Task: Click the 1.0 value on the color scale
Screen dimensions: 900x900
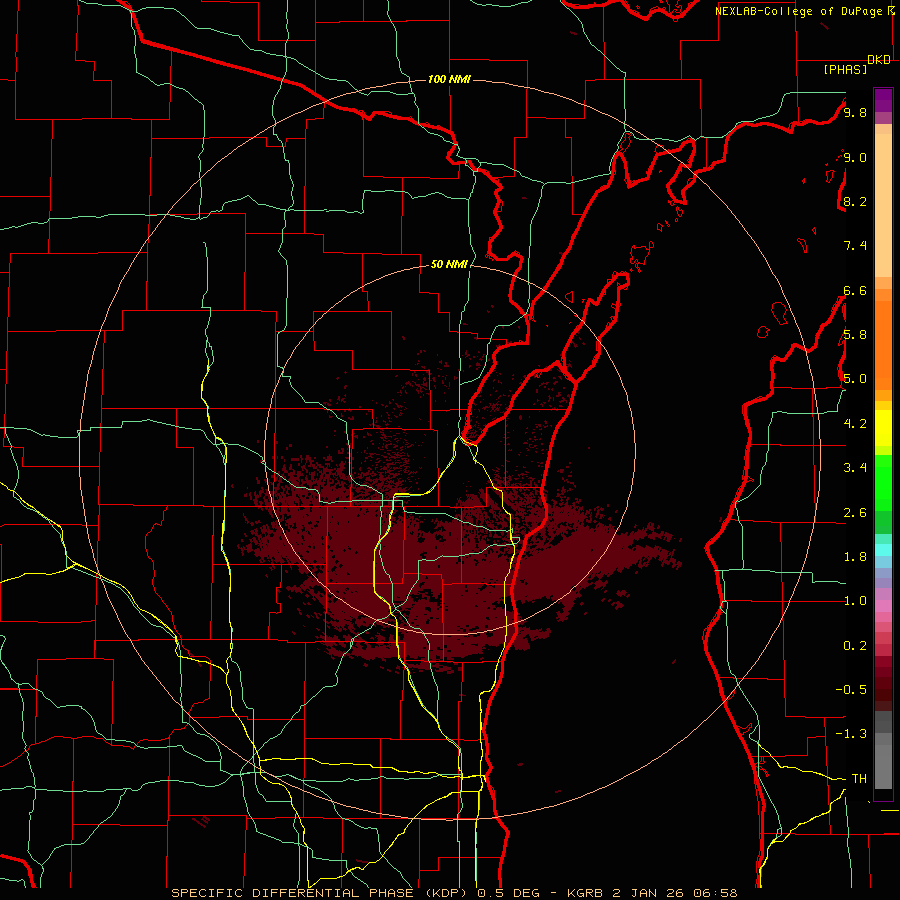Action: tap(855, 600)
